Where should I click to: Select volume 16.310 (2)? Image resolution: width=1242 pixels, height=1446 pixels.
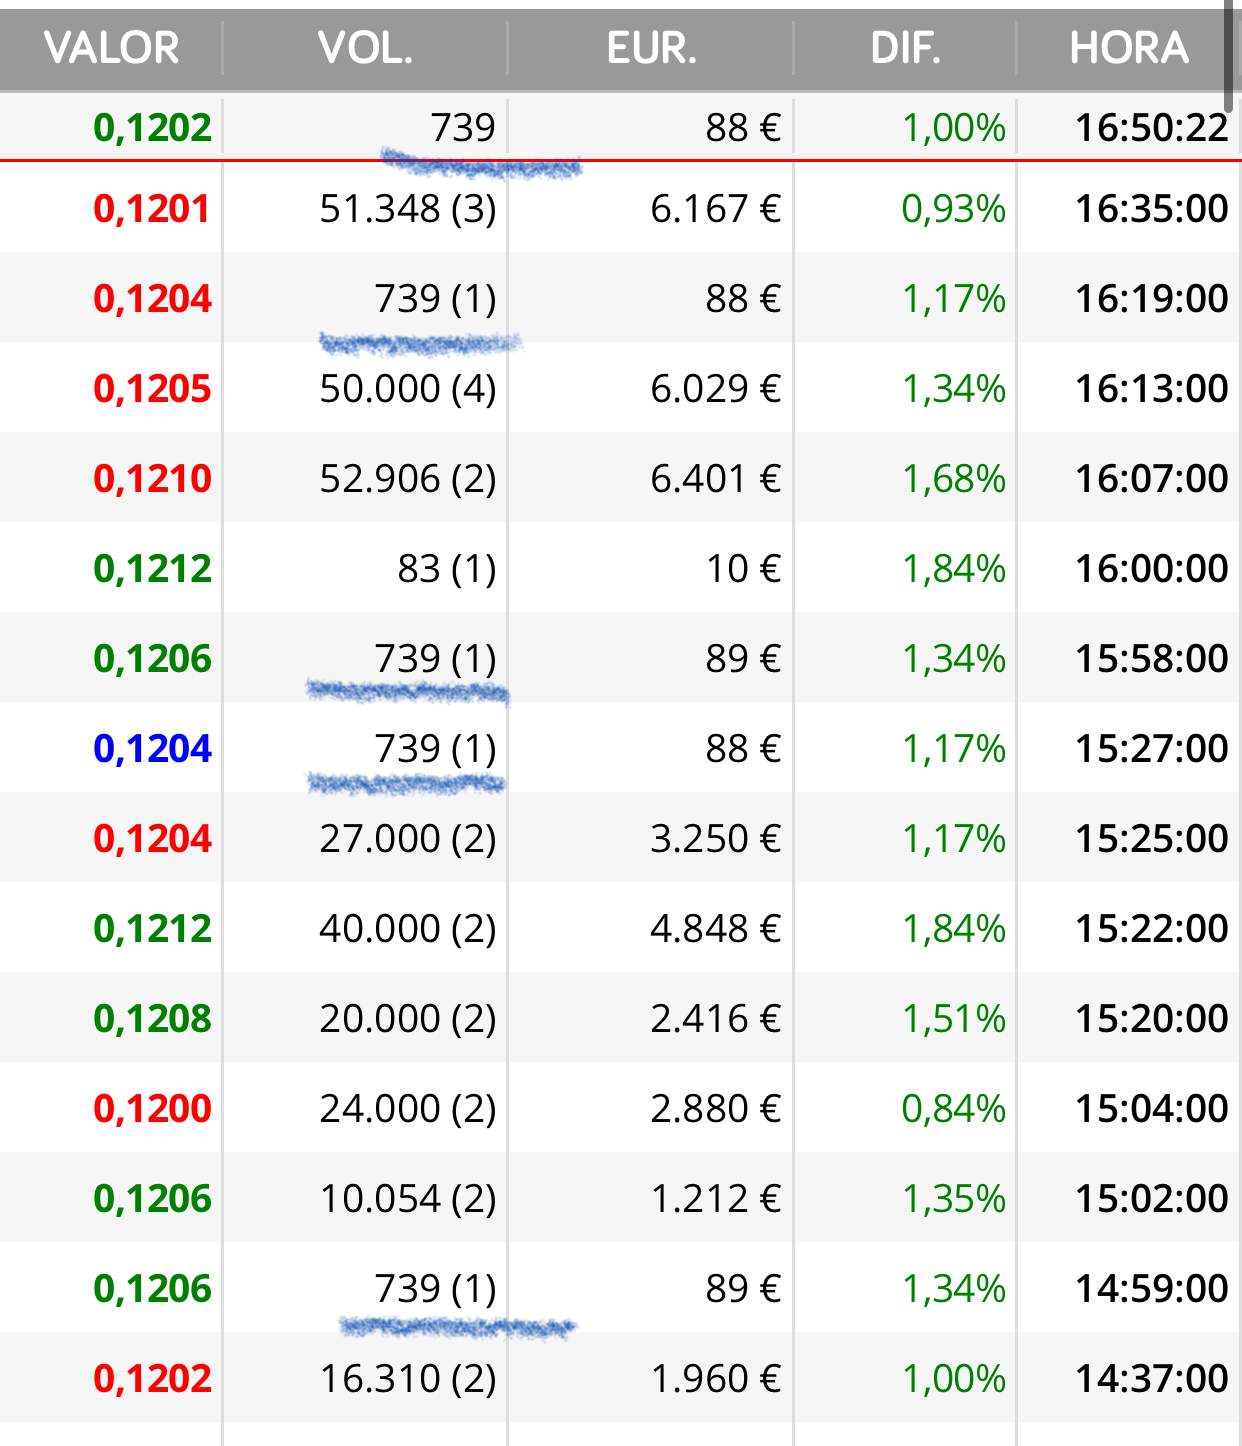click(408, 1379)
